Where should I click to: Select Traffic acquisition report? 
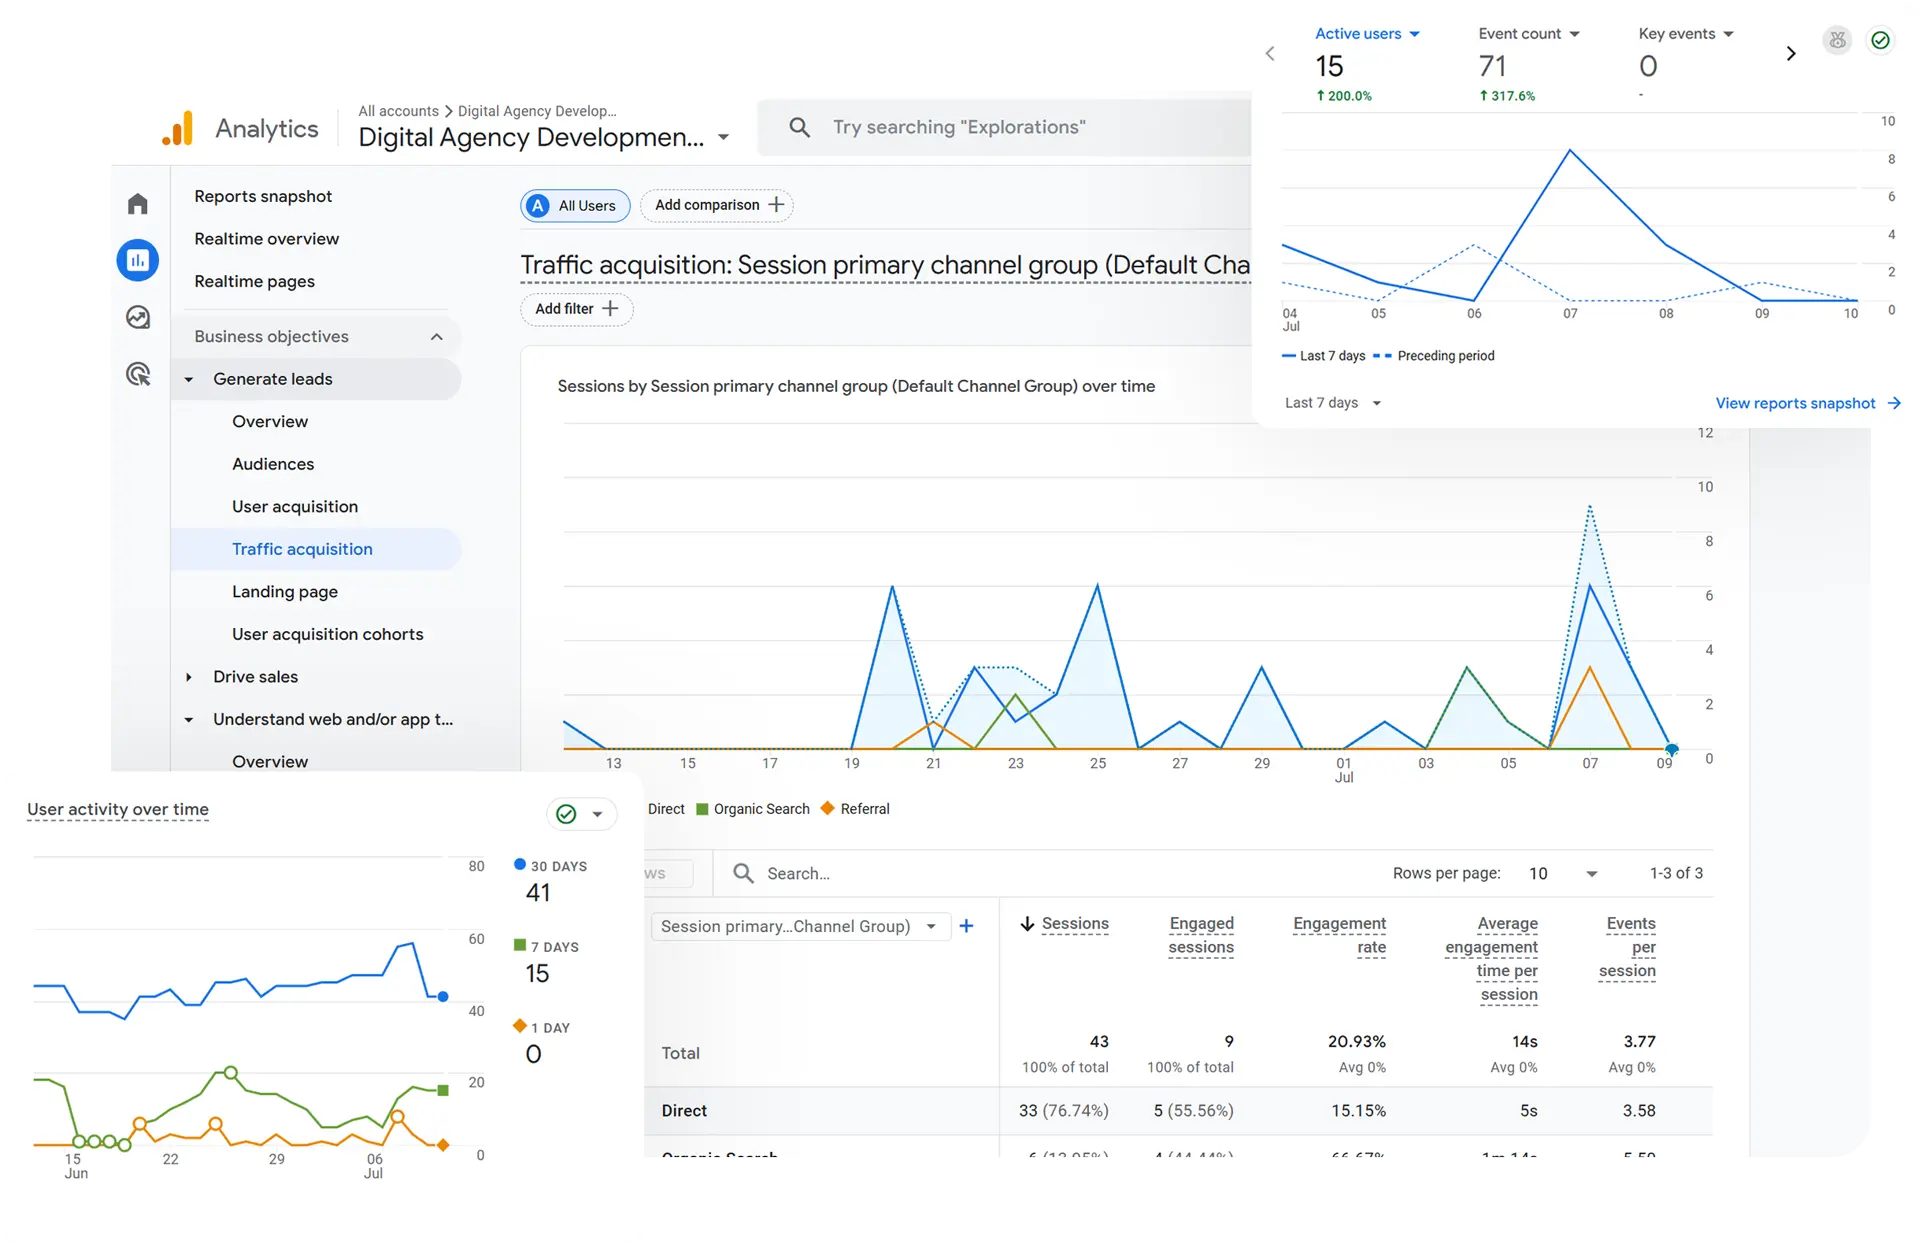click(x=316, y=549)
